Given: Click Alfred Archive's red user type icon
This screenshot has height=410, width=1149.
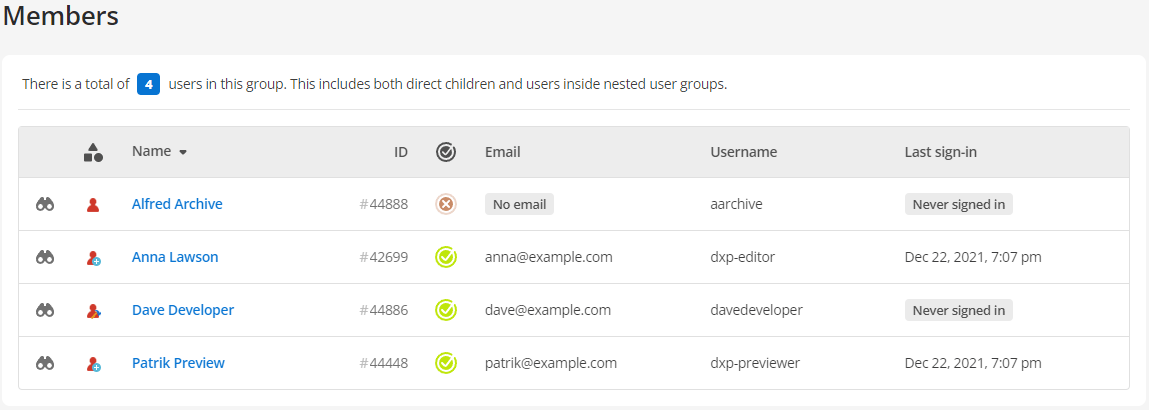Looking at the screenshot, I should click(92, 204).
